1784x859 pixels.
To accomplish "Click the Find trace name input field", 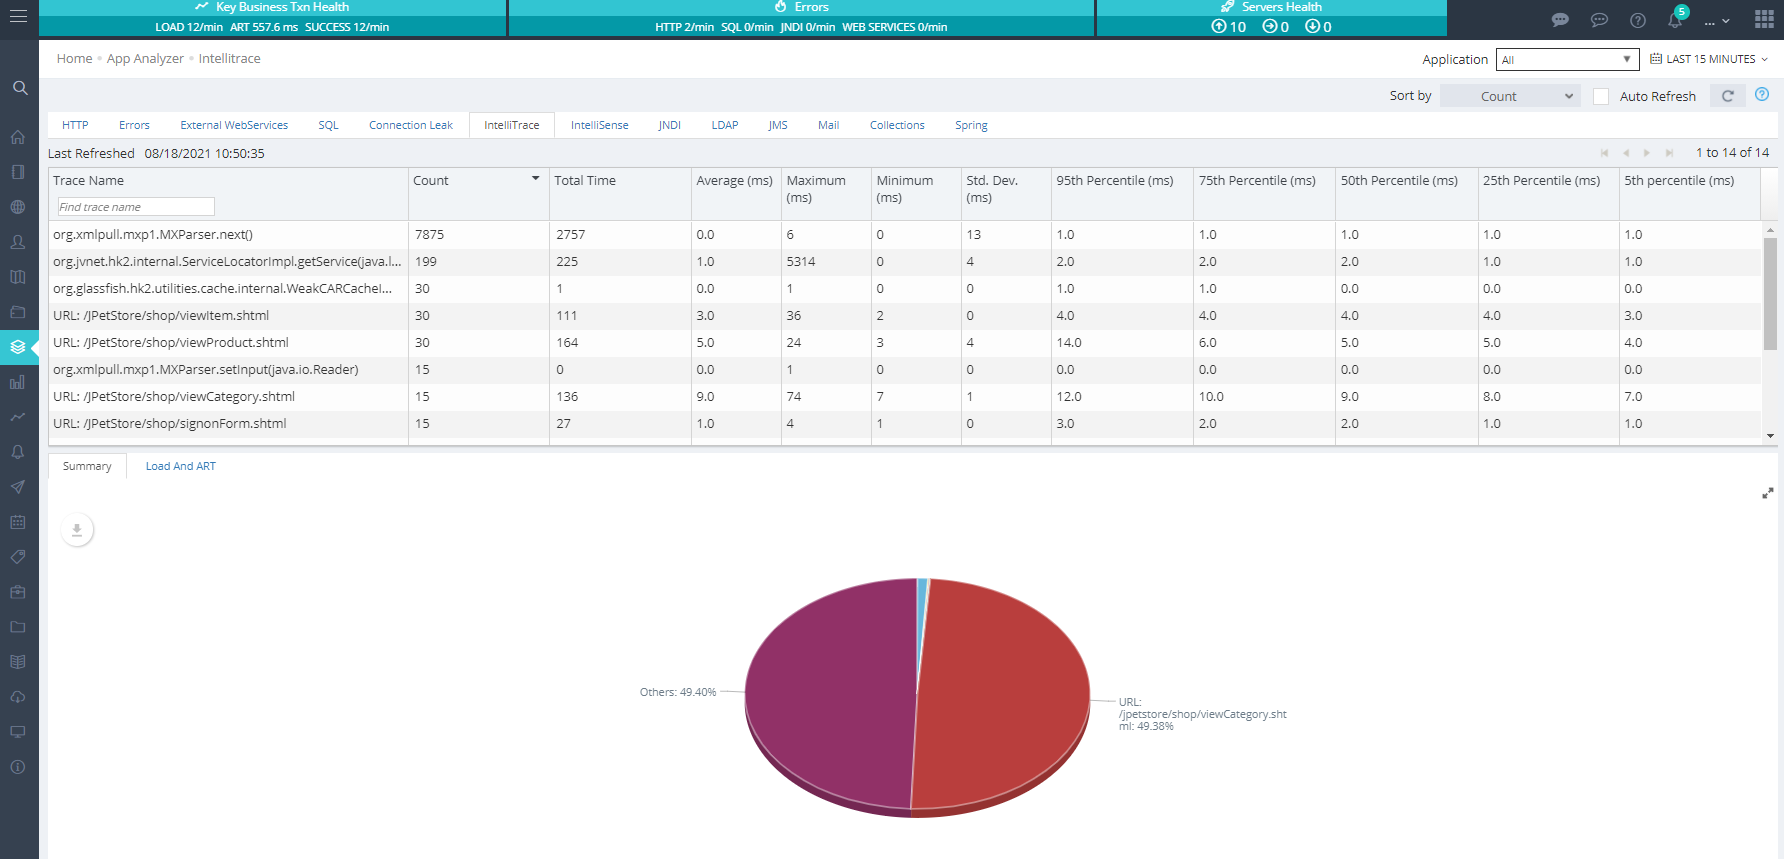I will click(x=135, y=207).
